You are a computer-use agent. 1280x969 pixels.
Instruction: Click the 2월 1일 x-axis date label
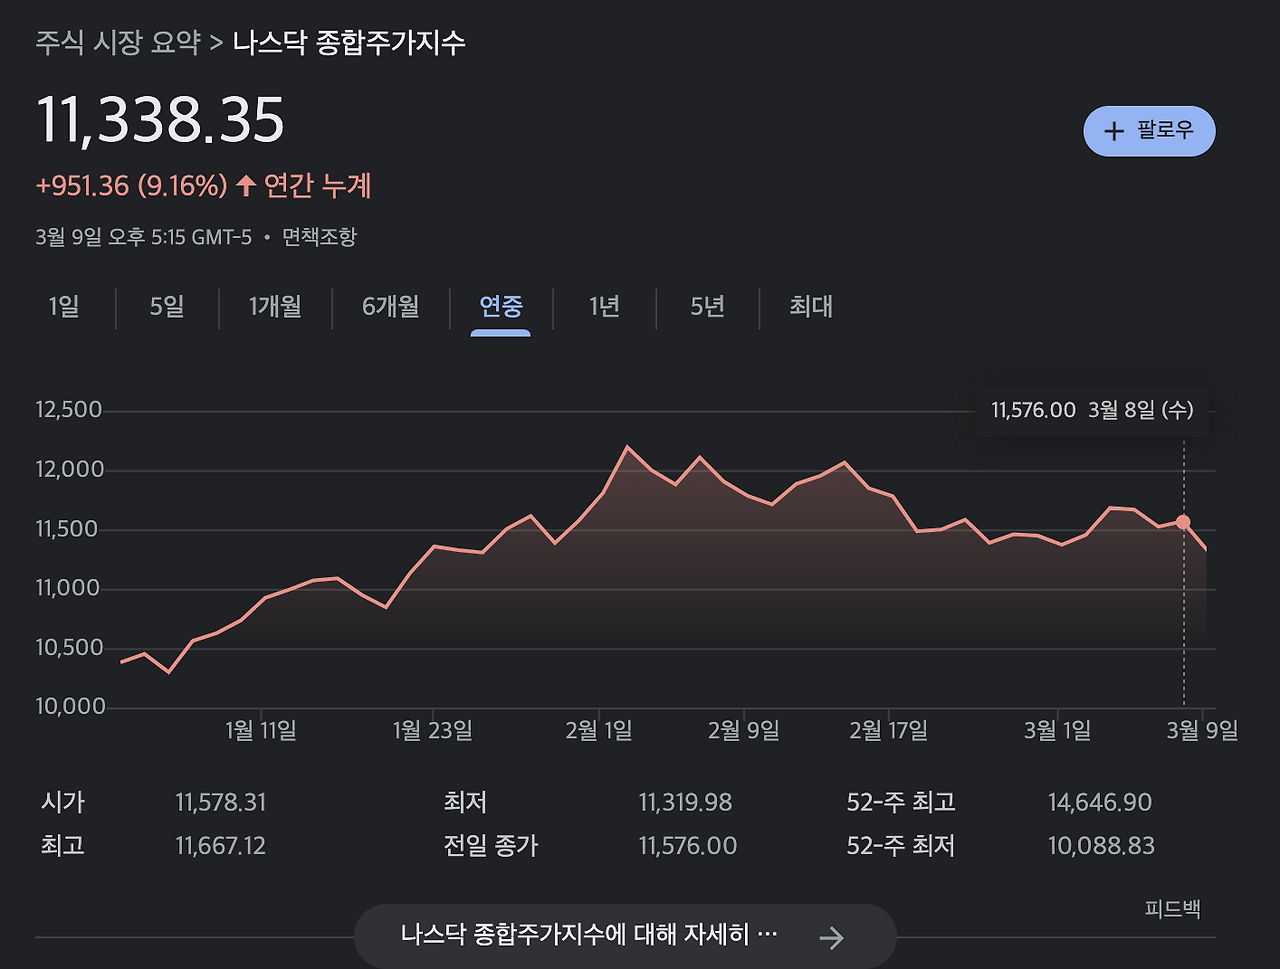pyautogui.click(x=599, y=731)
